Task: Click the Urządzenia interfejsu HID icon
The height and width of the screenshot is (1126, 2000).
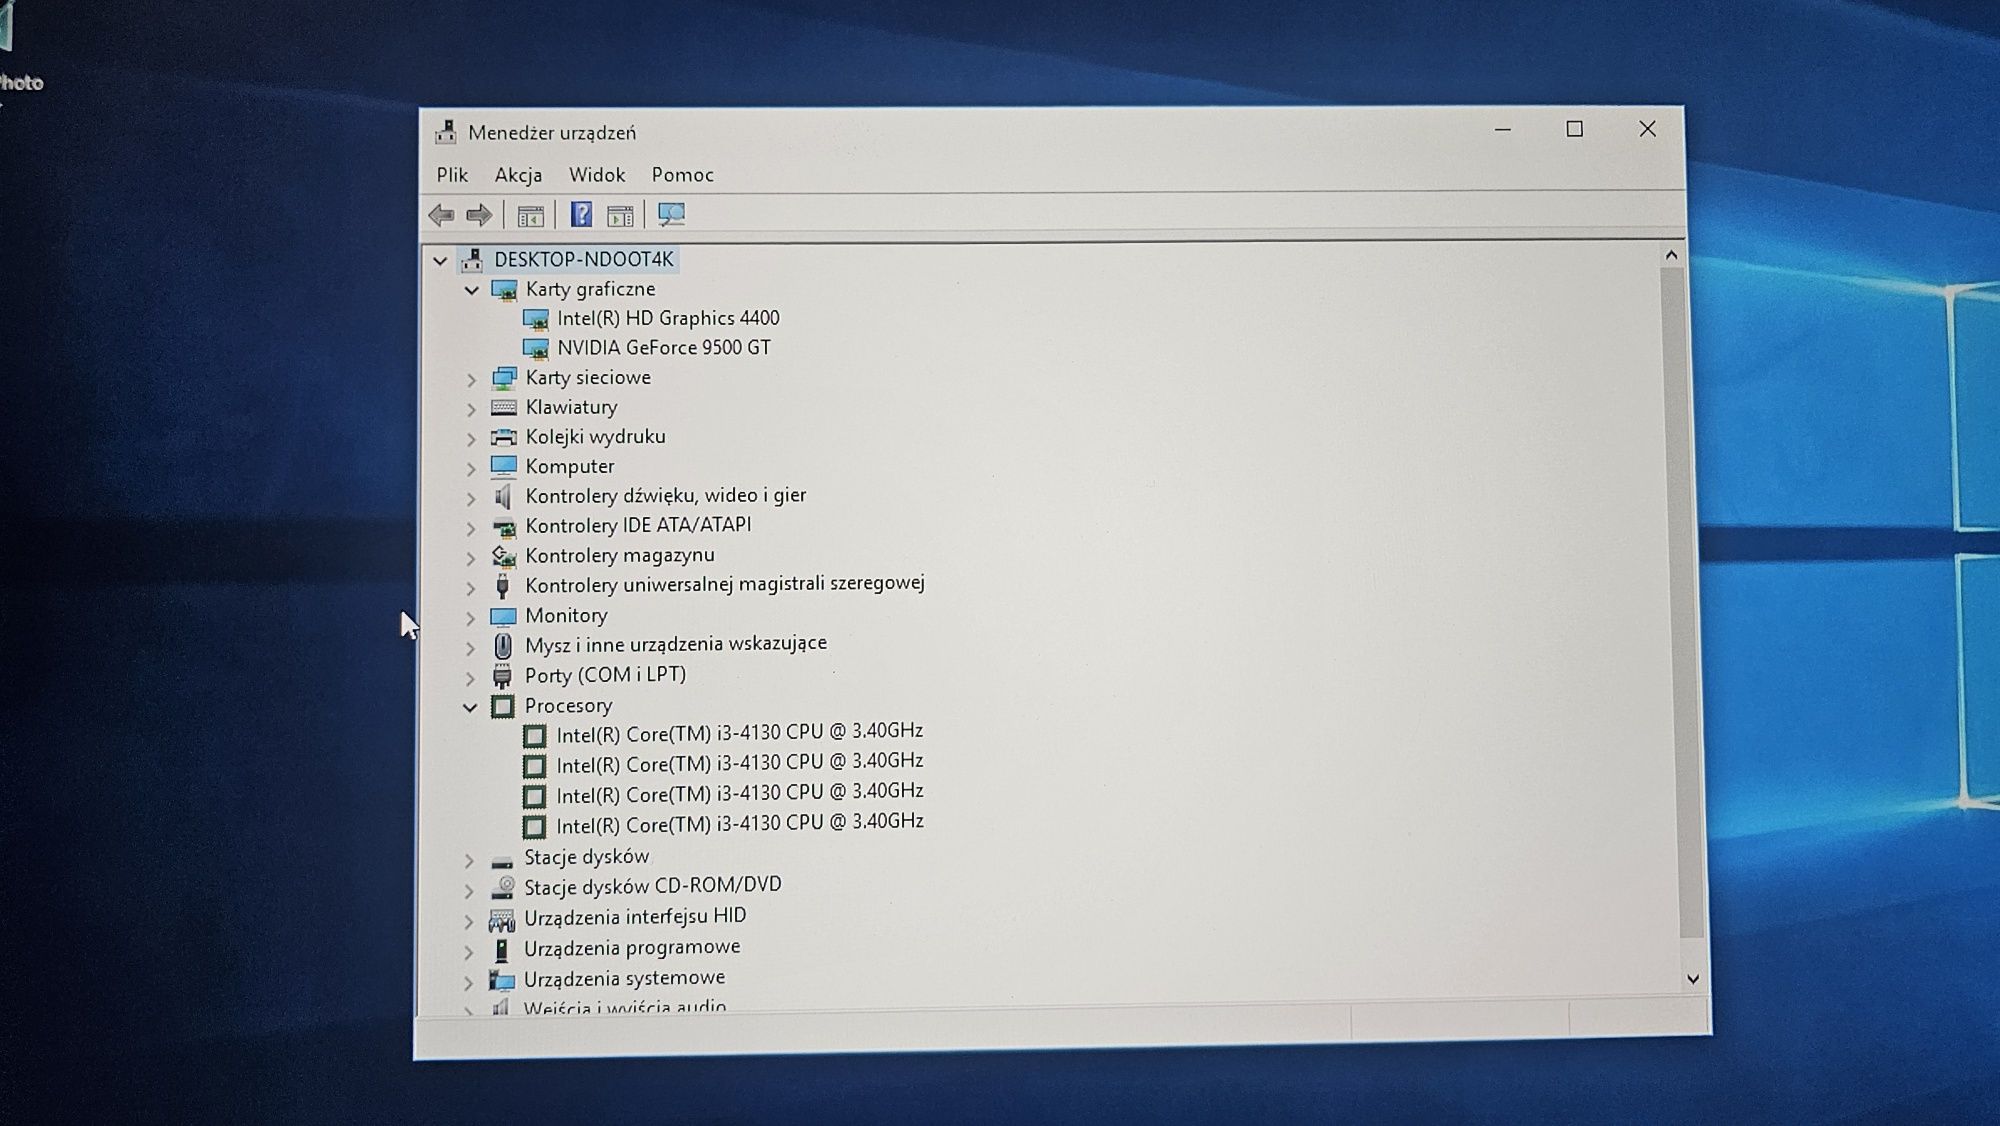Action: 502,919
